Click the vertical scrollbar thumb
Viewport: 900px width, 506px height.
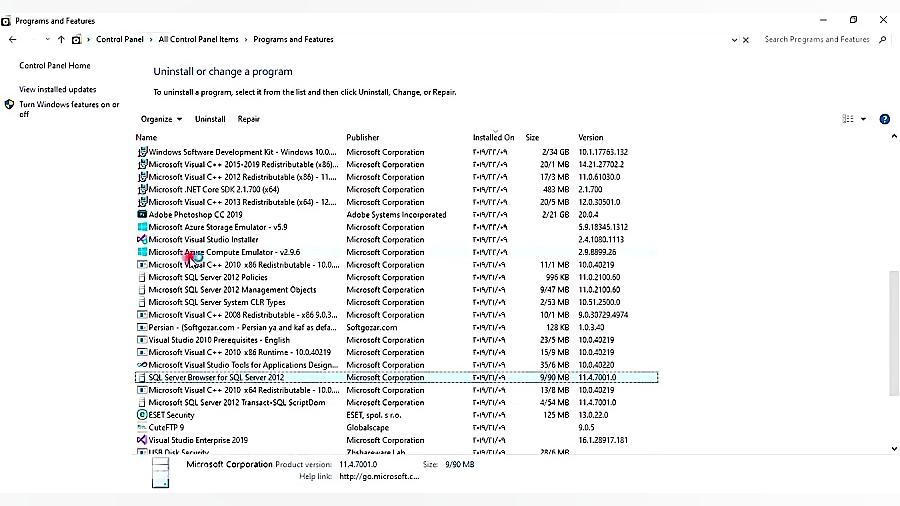point(894,333)
